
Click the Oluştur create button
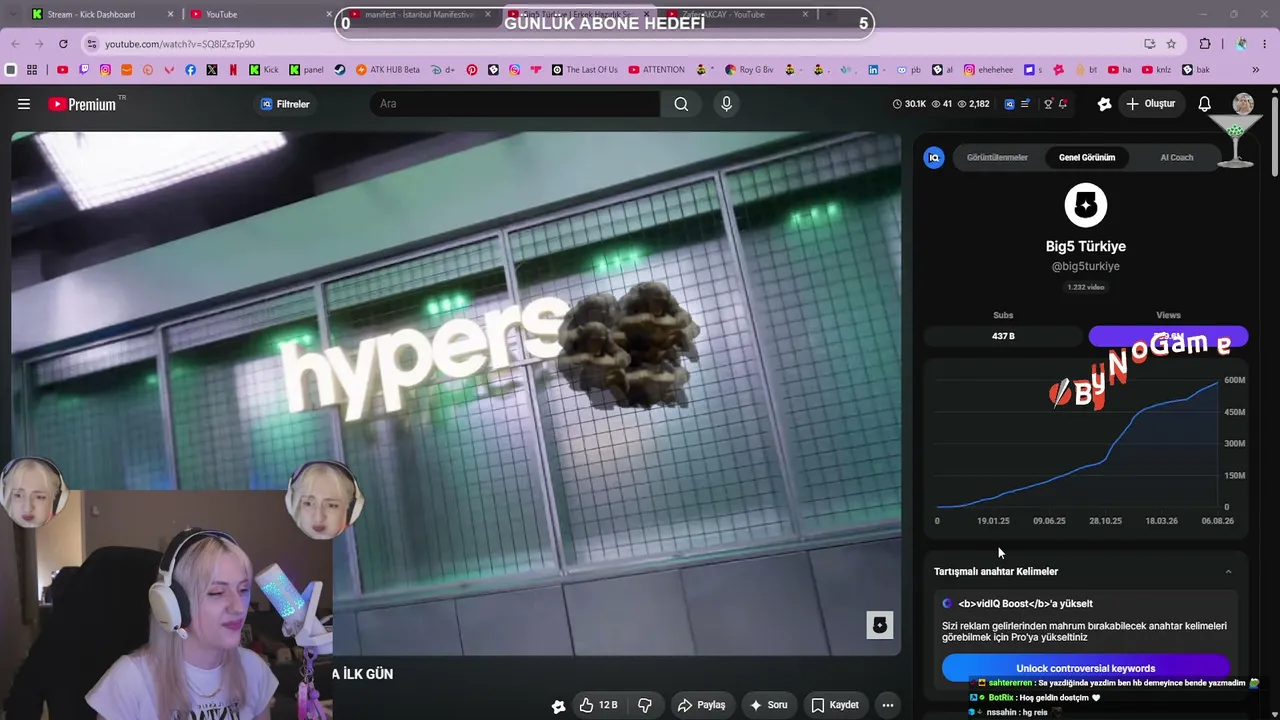pos(1150,104)
